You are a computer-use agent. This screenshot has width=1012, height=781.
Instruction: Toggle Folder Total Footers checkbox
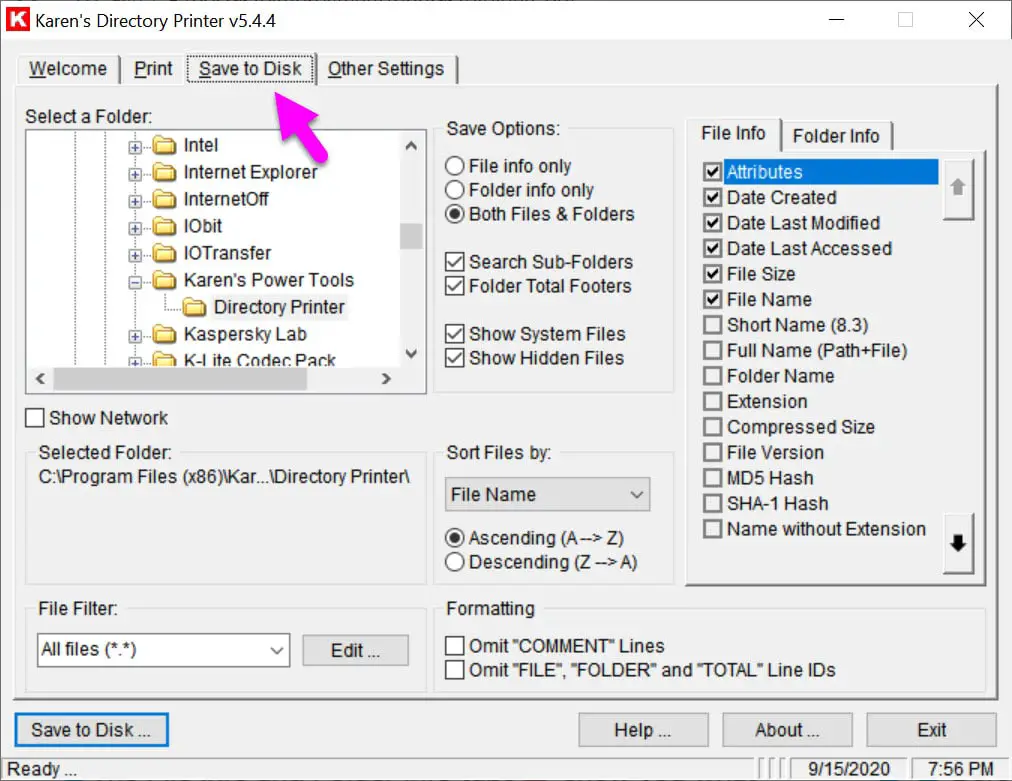[538, 285]
